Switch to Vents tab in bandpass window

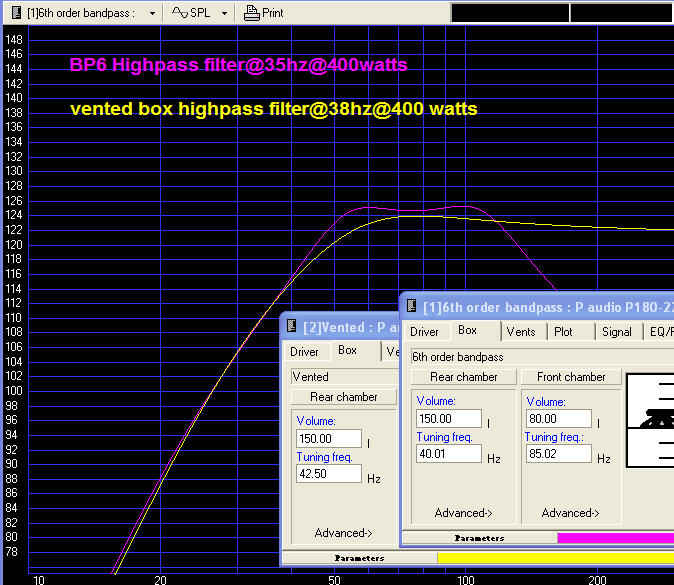(x=521, y=332)
